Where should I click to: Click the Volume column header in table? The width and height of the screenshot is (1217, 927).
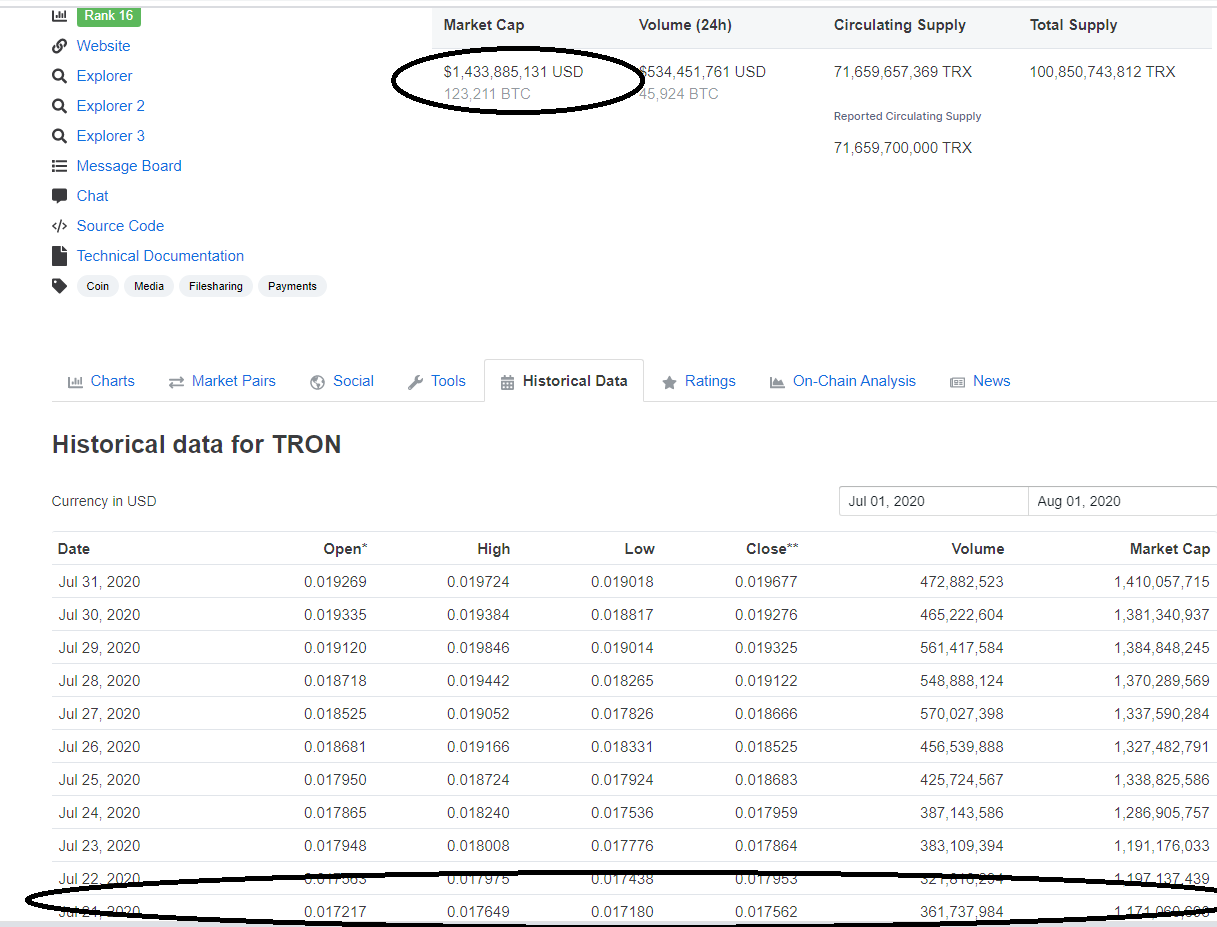tap(977, 549)
